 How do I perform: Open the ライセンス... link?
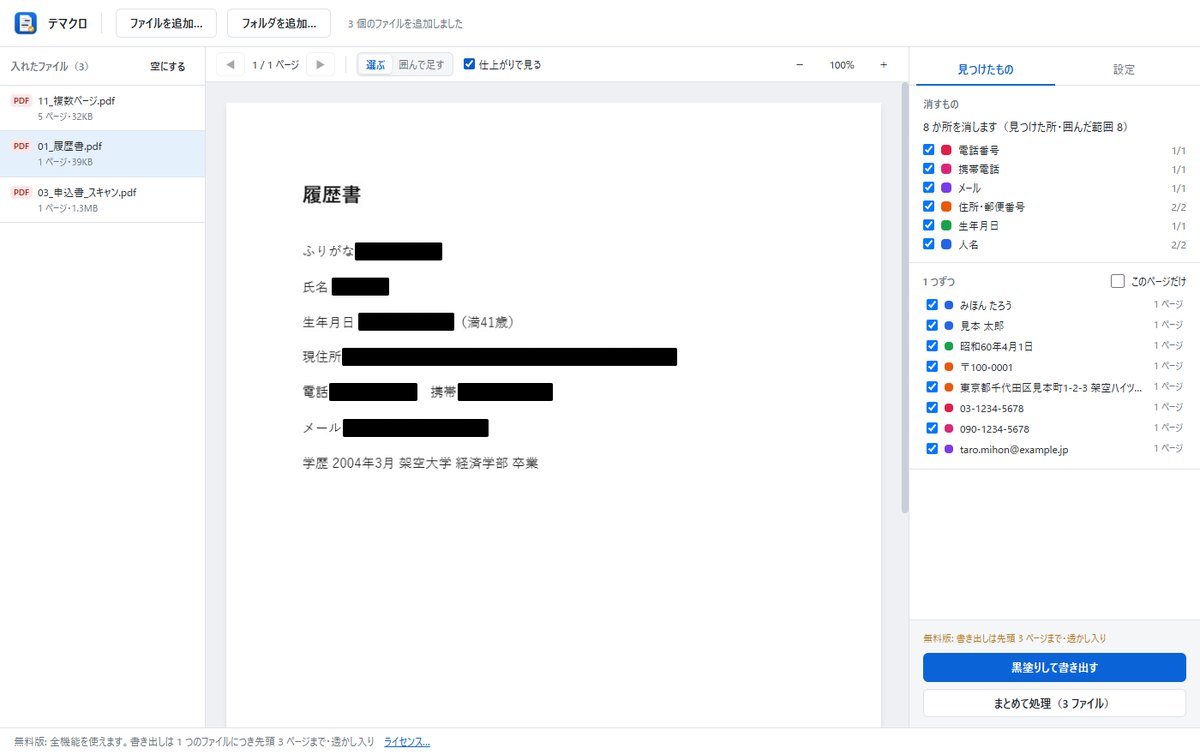point(407,741)
